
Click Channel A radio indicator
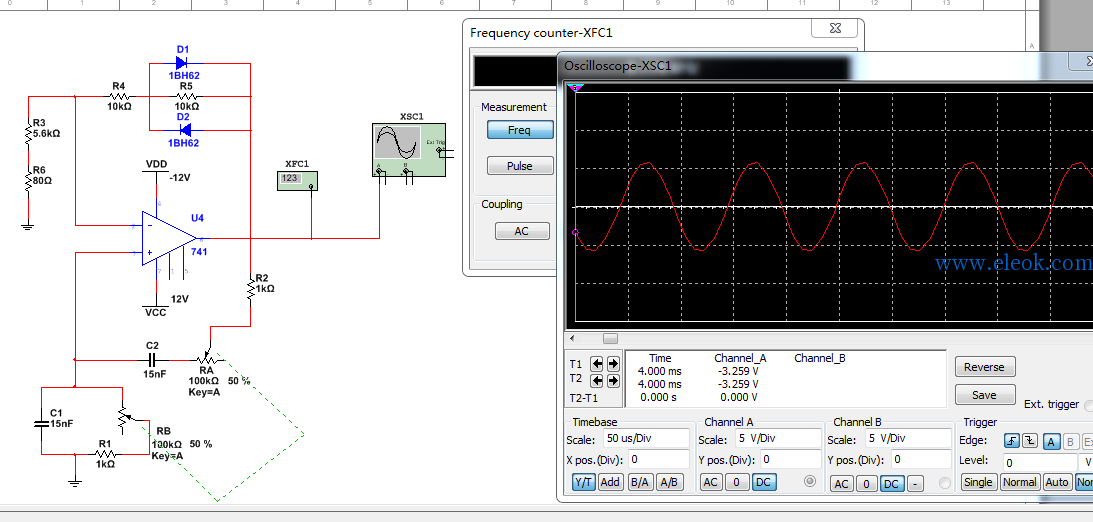[809, 481]
